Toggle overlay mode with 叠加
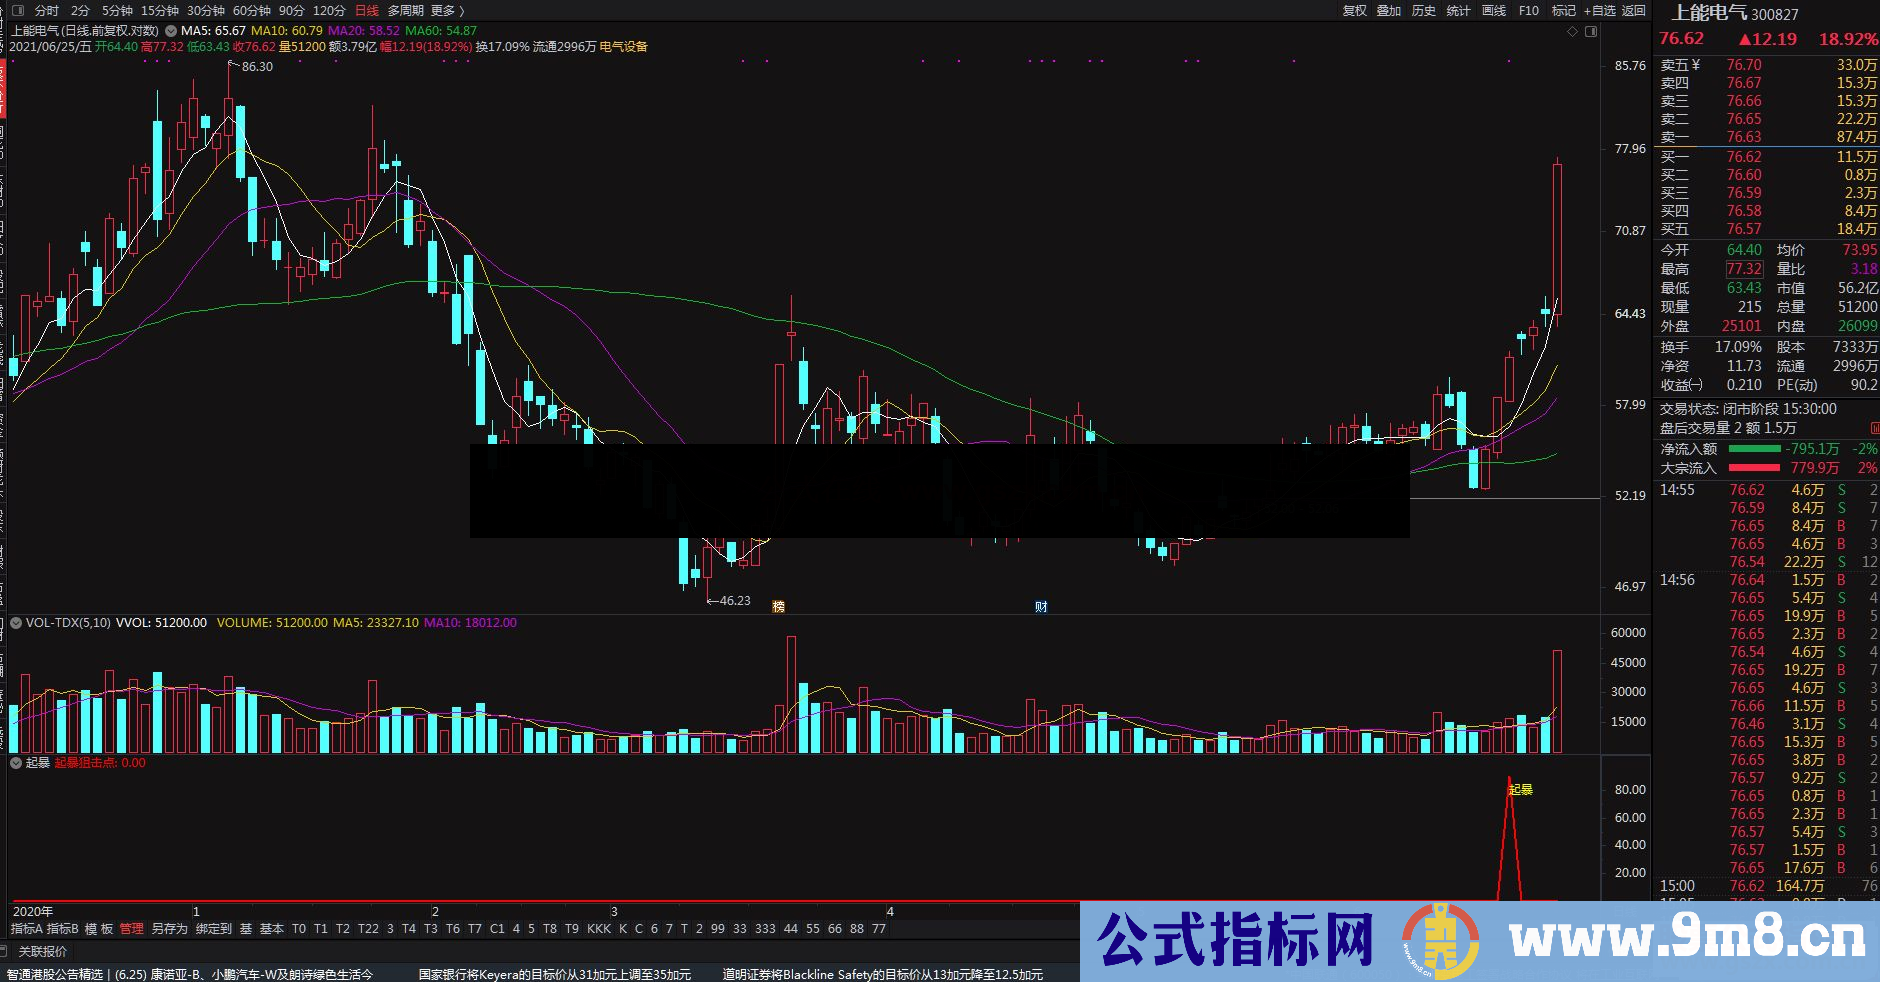1880x982 pixels. point(1389,11)
